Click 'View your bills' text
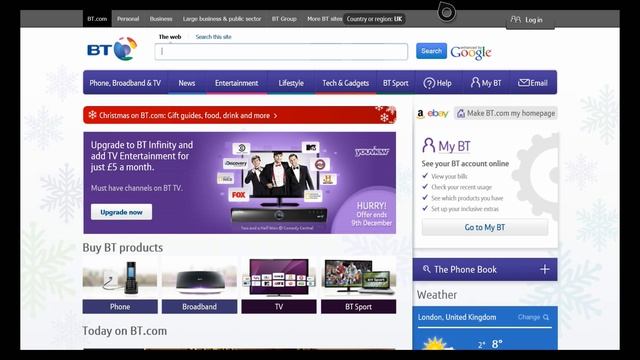640x360 pixels. 449,176
